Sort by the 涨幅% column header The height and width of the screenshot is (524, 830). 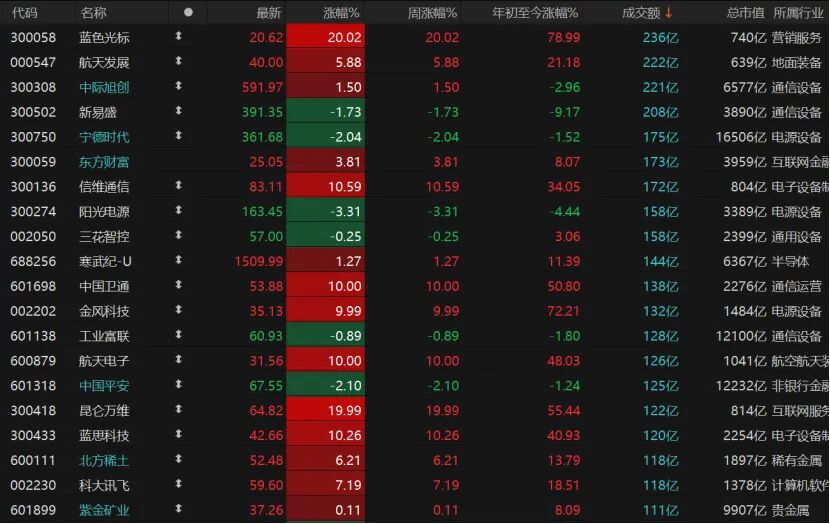tap(342, 13)
